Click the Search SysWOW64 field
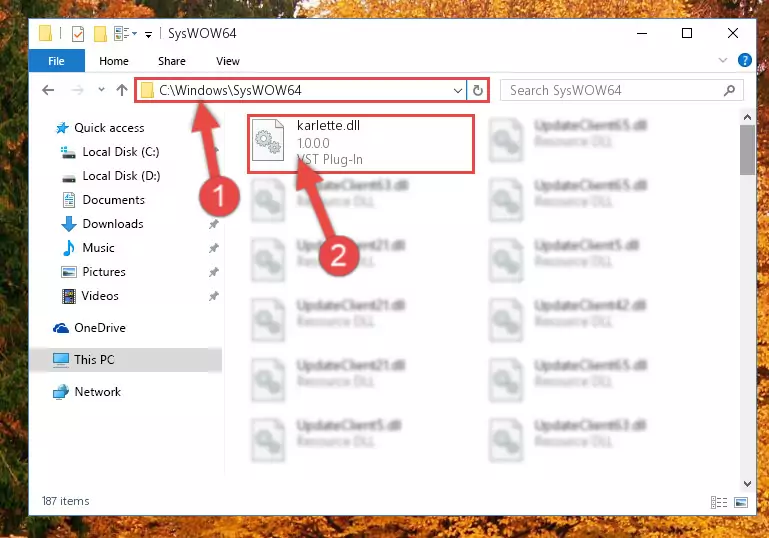This screenshot has width=769, height=538. [621, 90]
